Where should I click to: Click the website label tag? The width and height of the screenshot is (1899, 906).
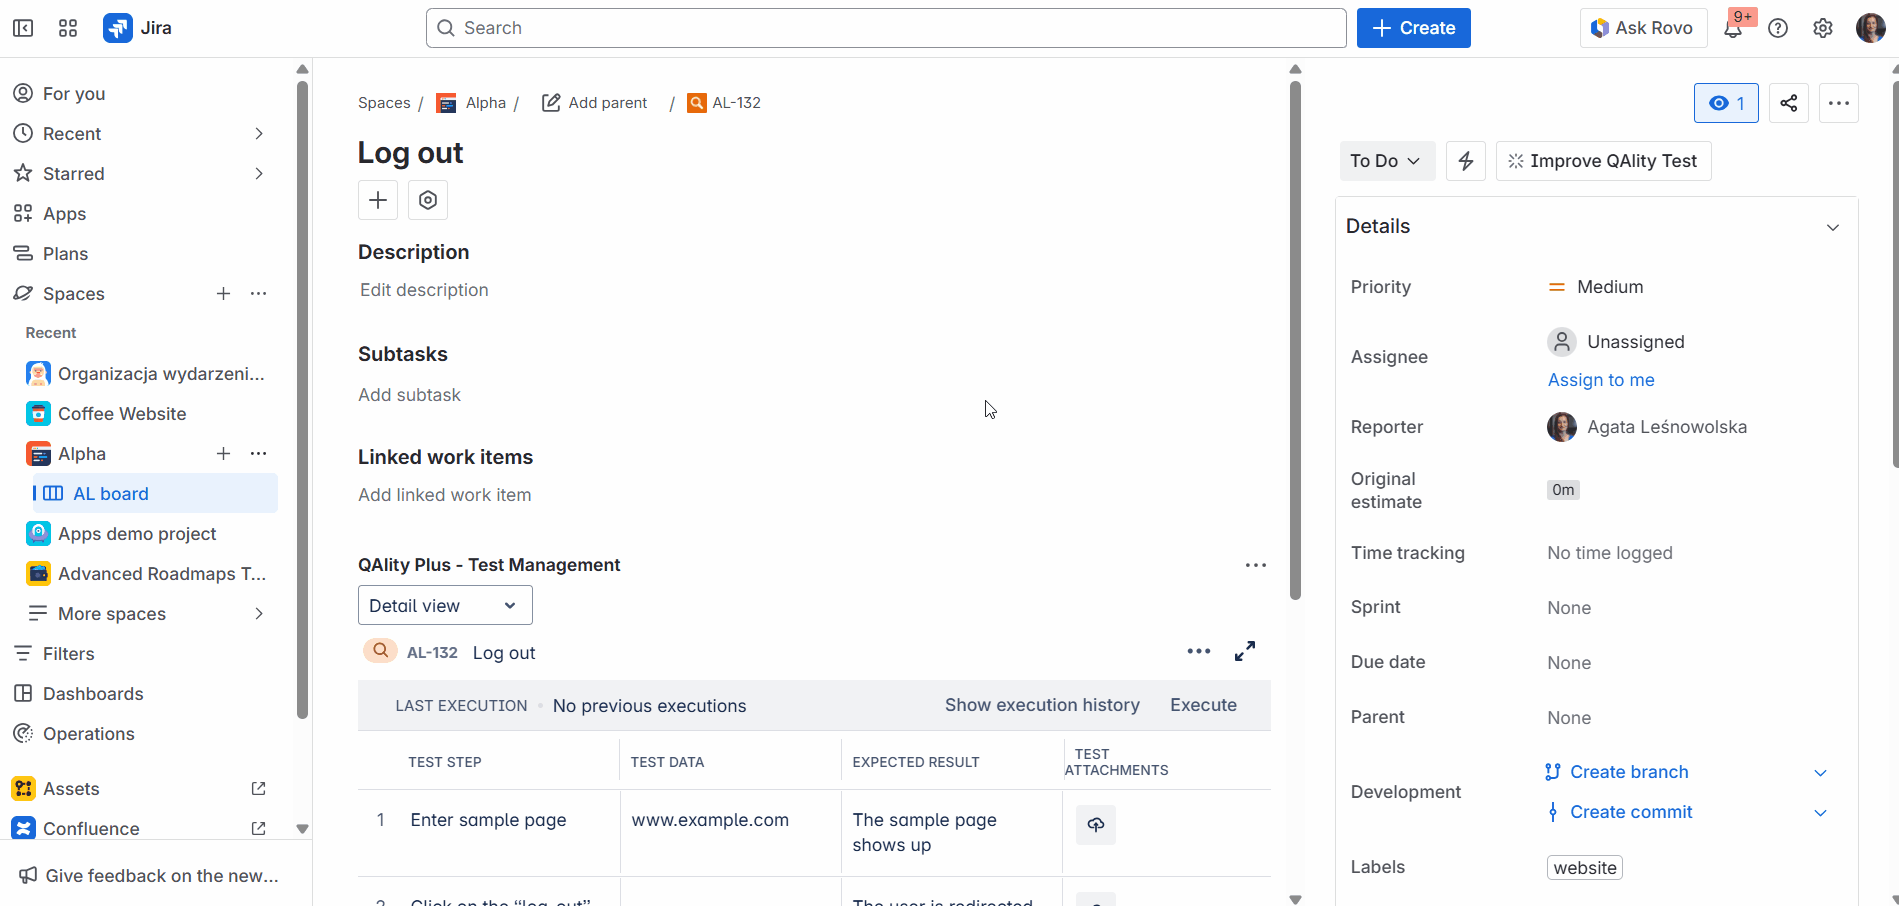1585,868
